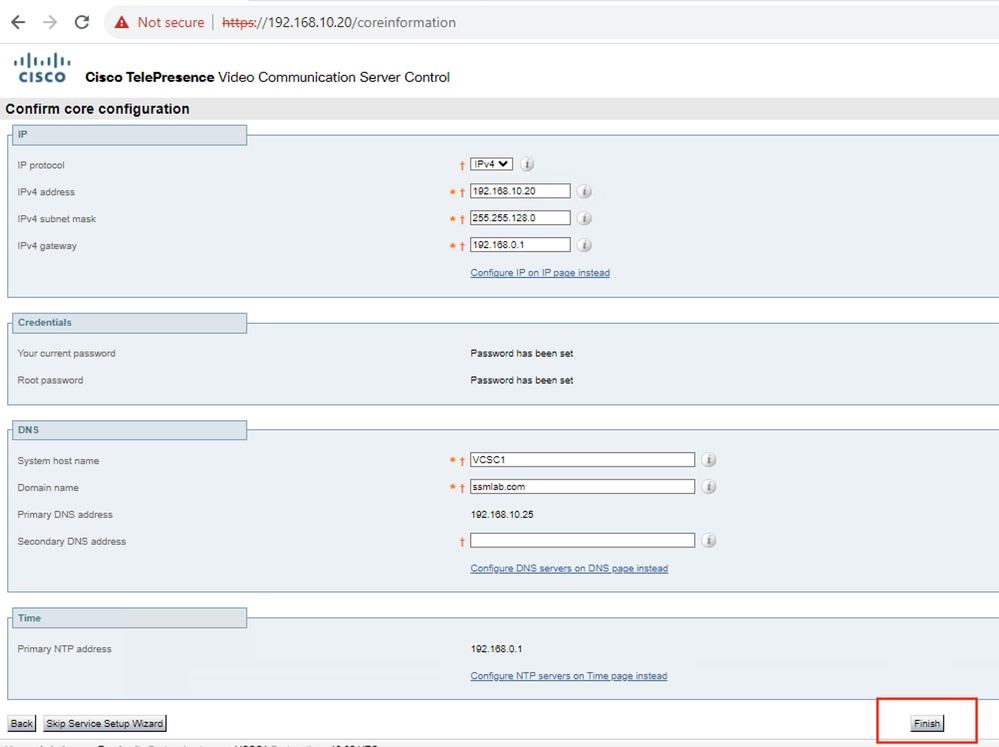Open the IP protocol IPv4 dropdown
This screenshot has height=747, width=999.
pyautogui.click(x=491, y=164)
